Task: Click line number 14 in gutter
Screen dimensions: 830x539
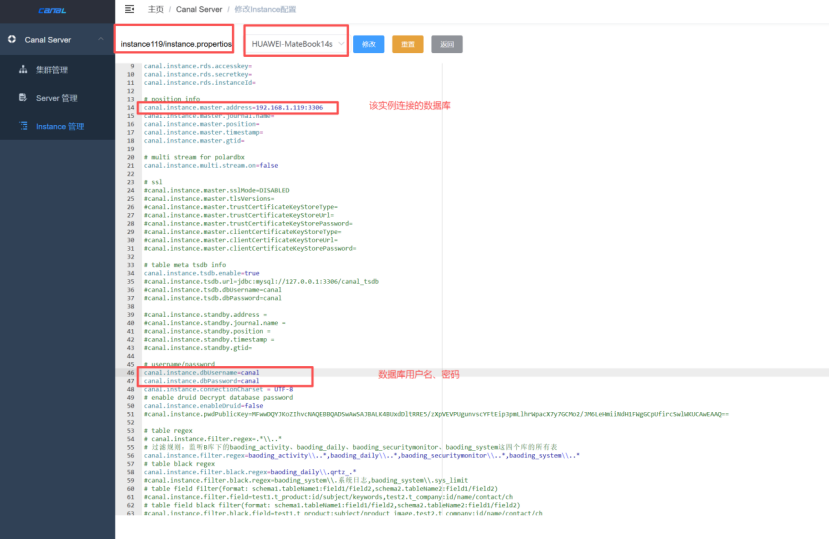Action: point(130,107)
